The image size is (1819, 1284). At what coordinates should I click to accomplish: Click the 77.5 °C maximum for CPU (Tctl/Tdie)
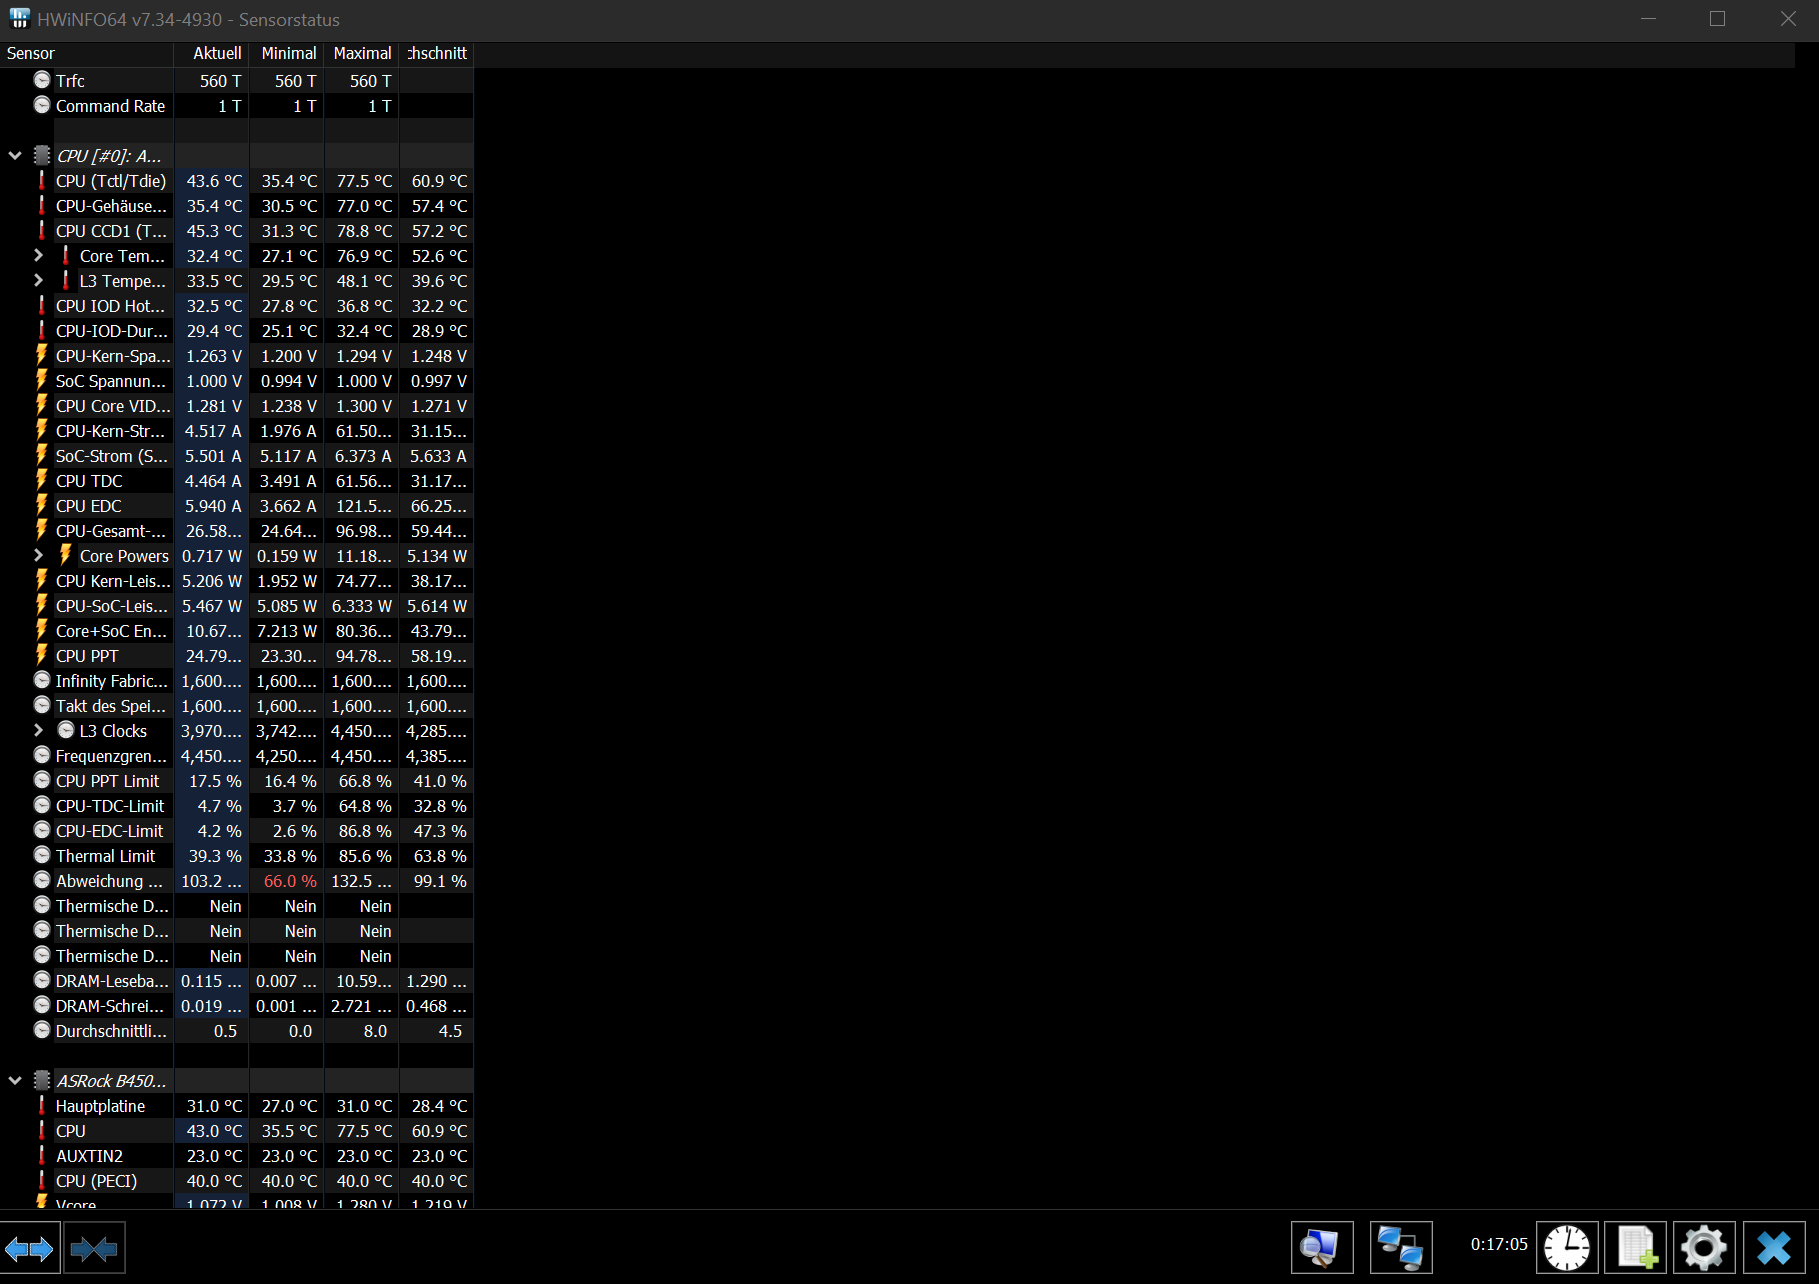364,181
